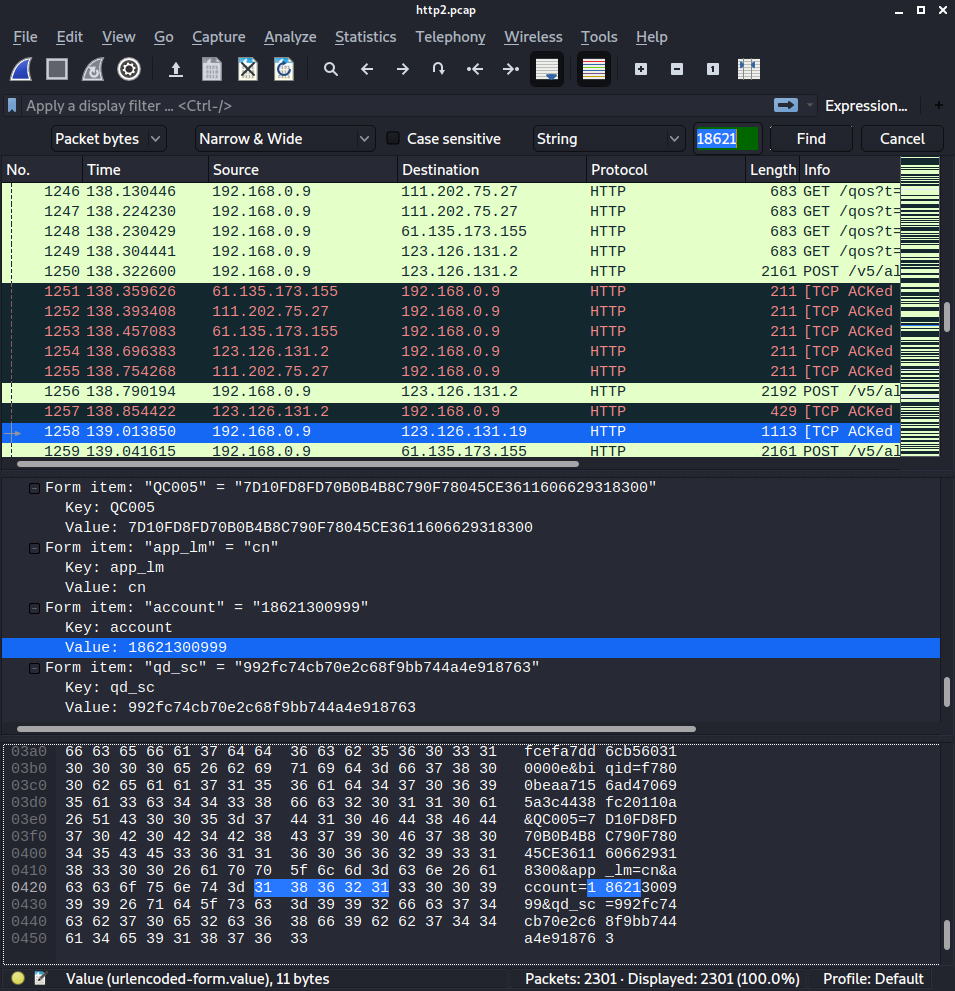Go back in packet history
The image size is (955, 991).
367,70
